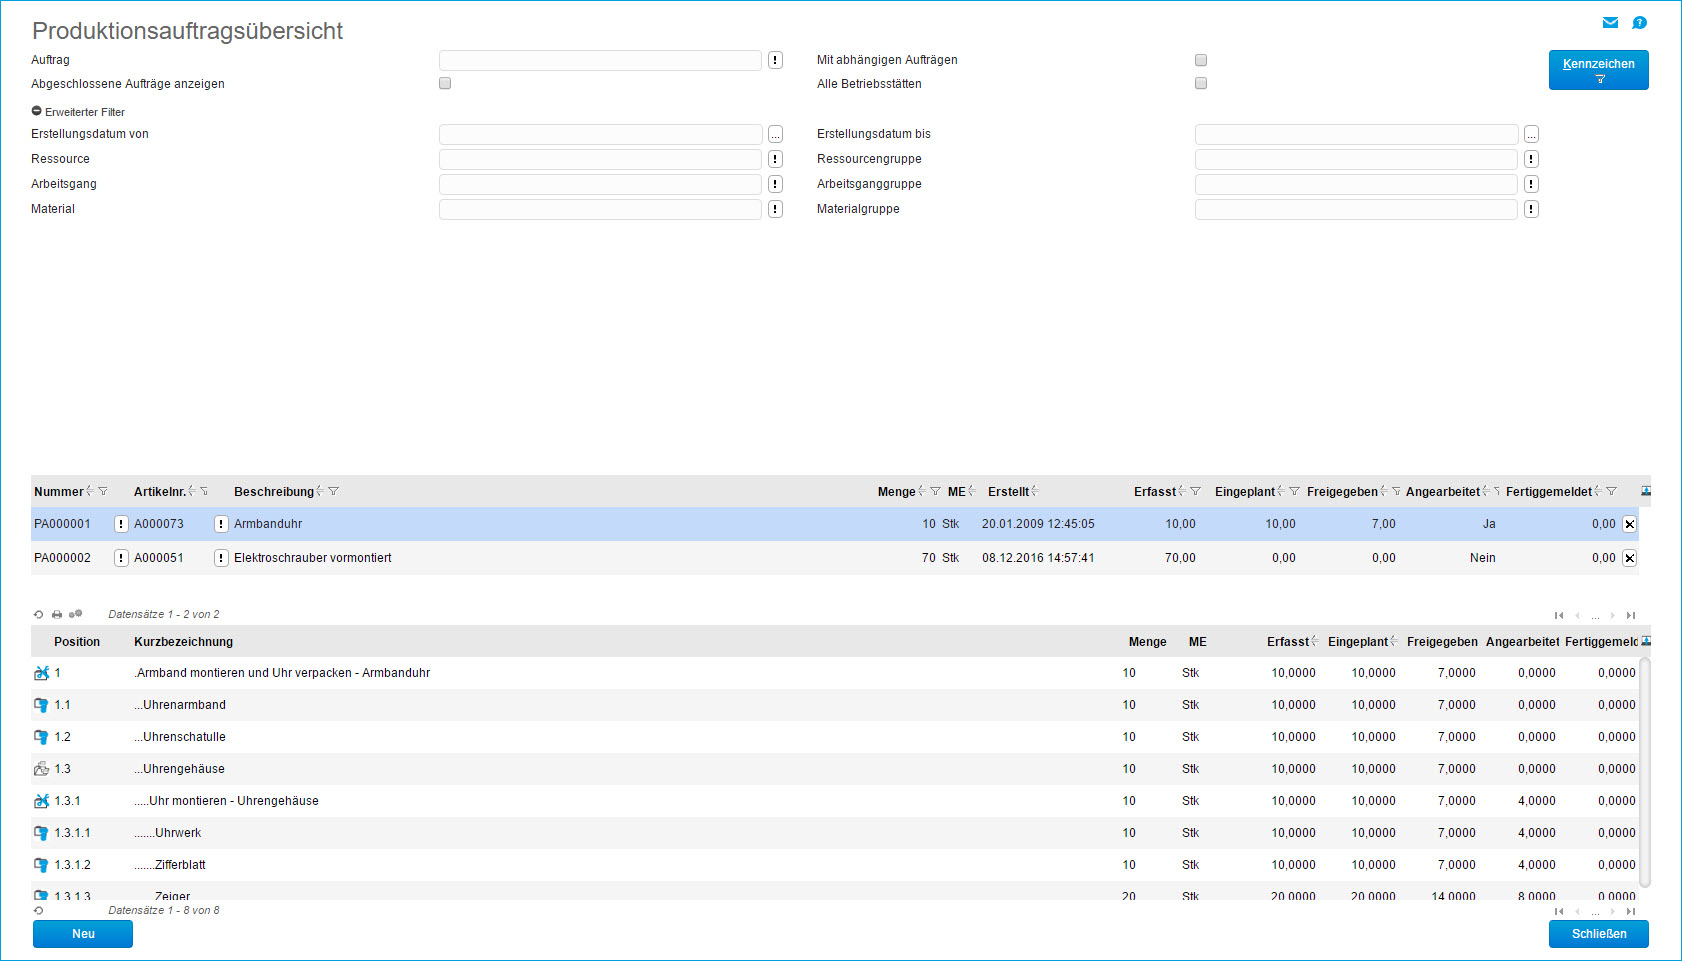Print the production orders table

[57, 614]
